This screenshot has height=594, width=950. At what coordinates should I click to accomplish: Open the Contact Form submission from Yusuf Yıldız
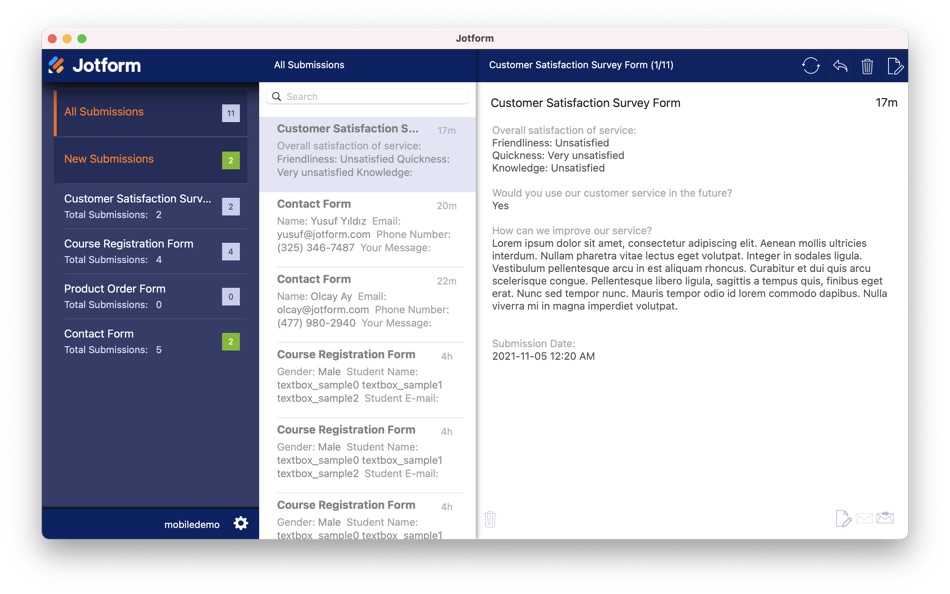(367, 230)
